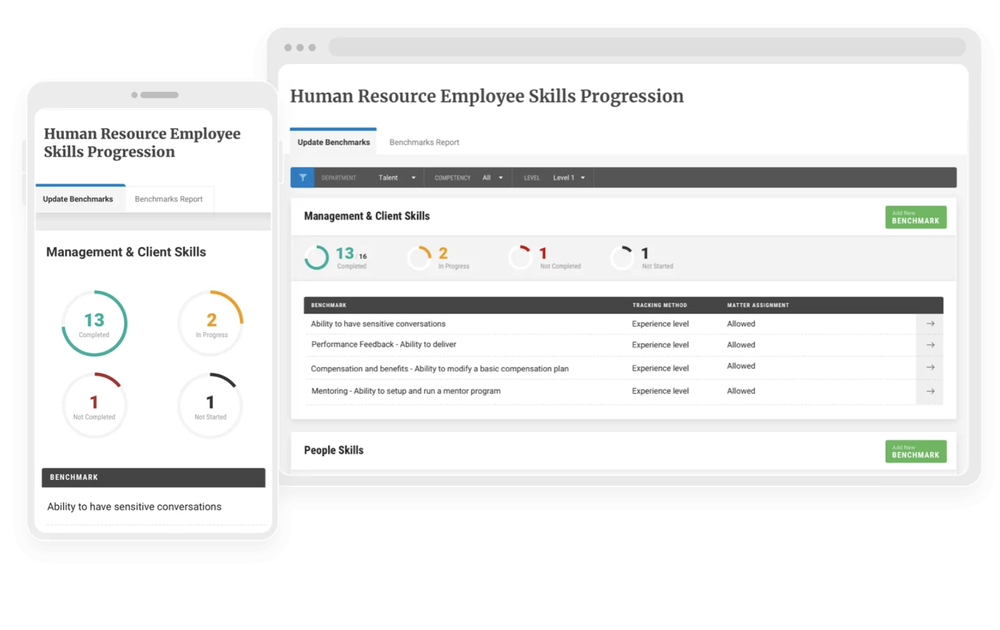
Task: Expand the Level 1 dropdown
Action: 568,178
